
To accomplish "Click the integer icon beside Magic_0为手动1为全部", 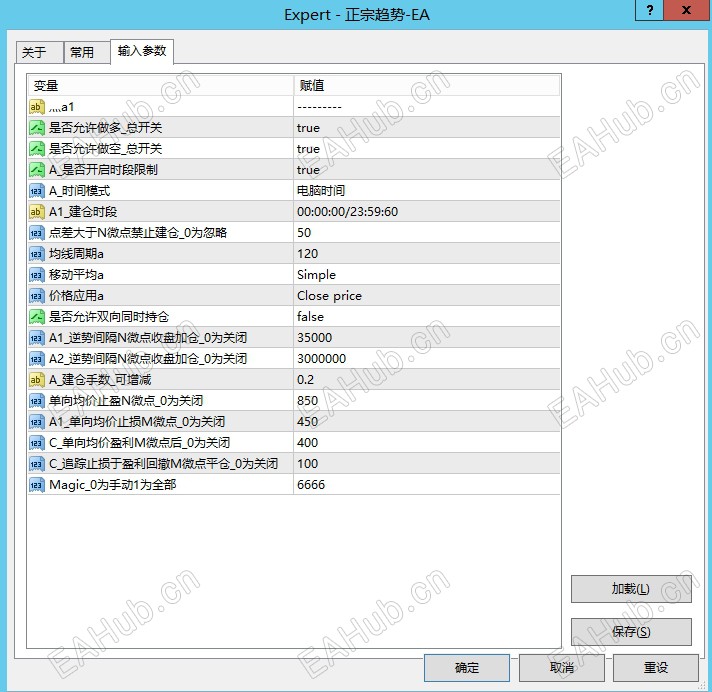I will [x=37, y=484].
